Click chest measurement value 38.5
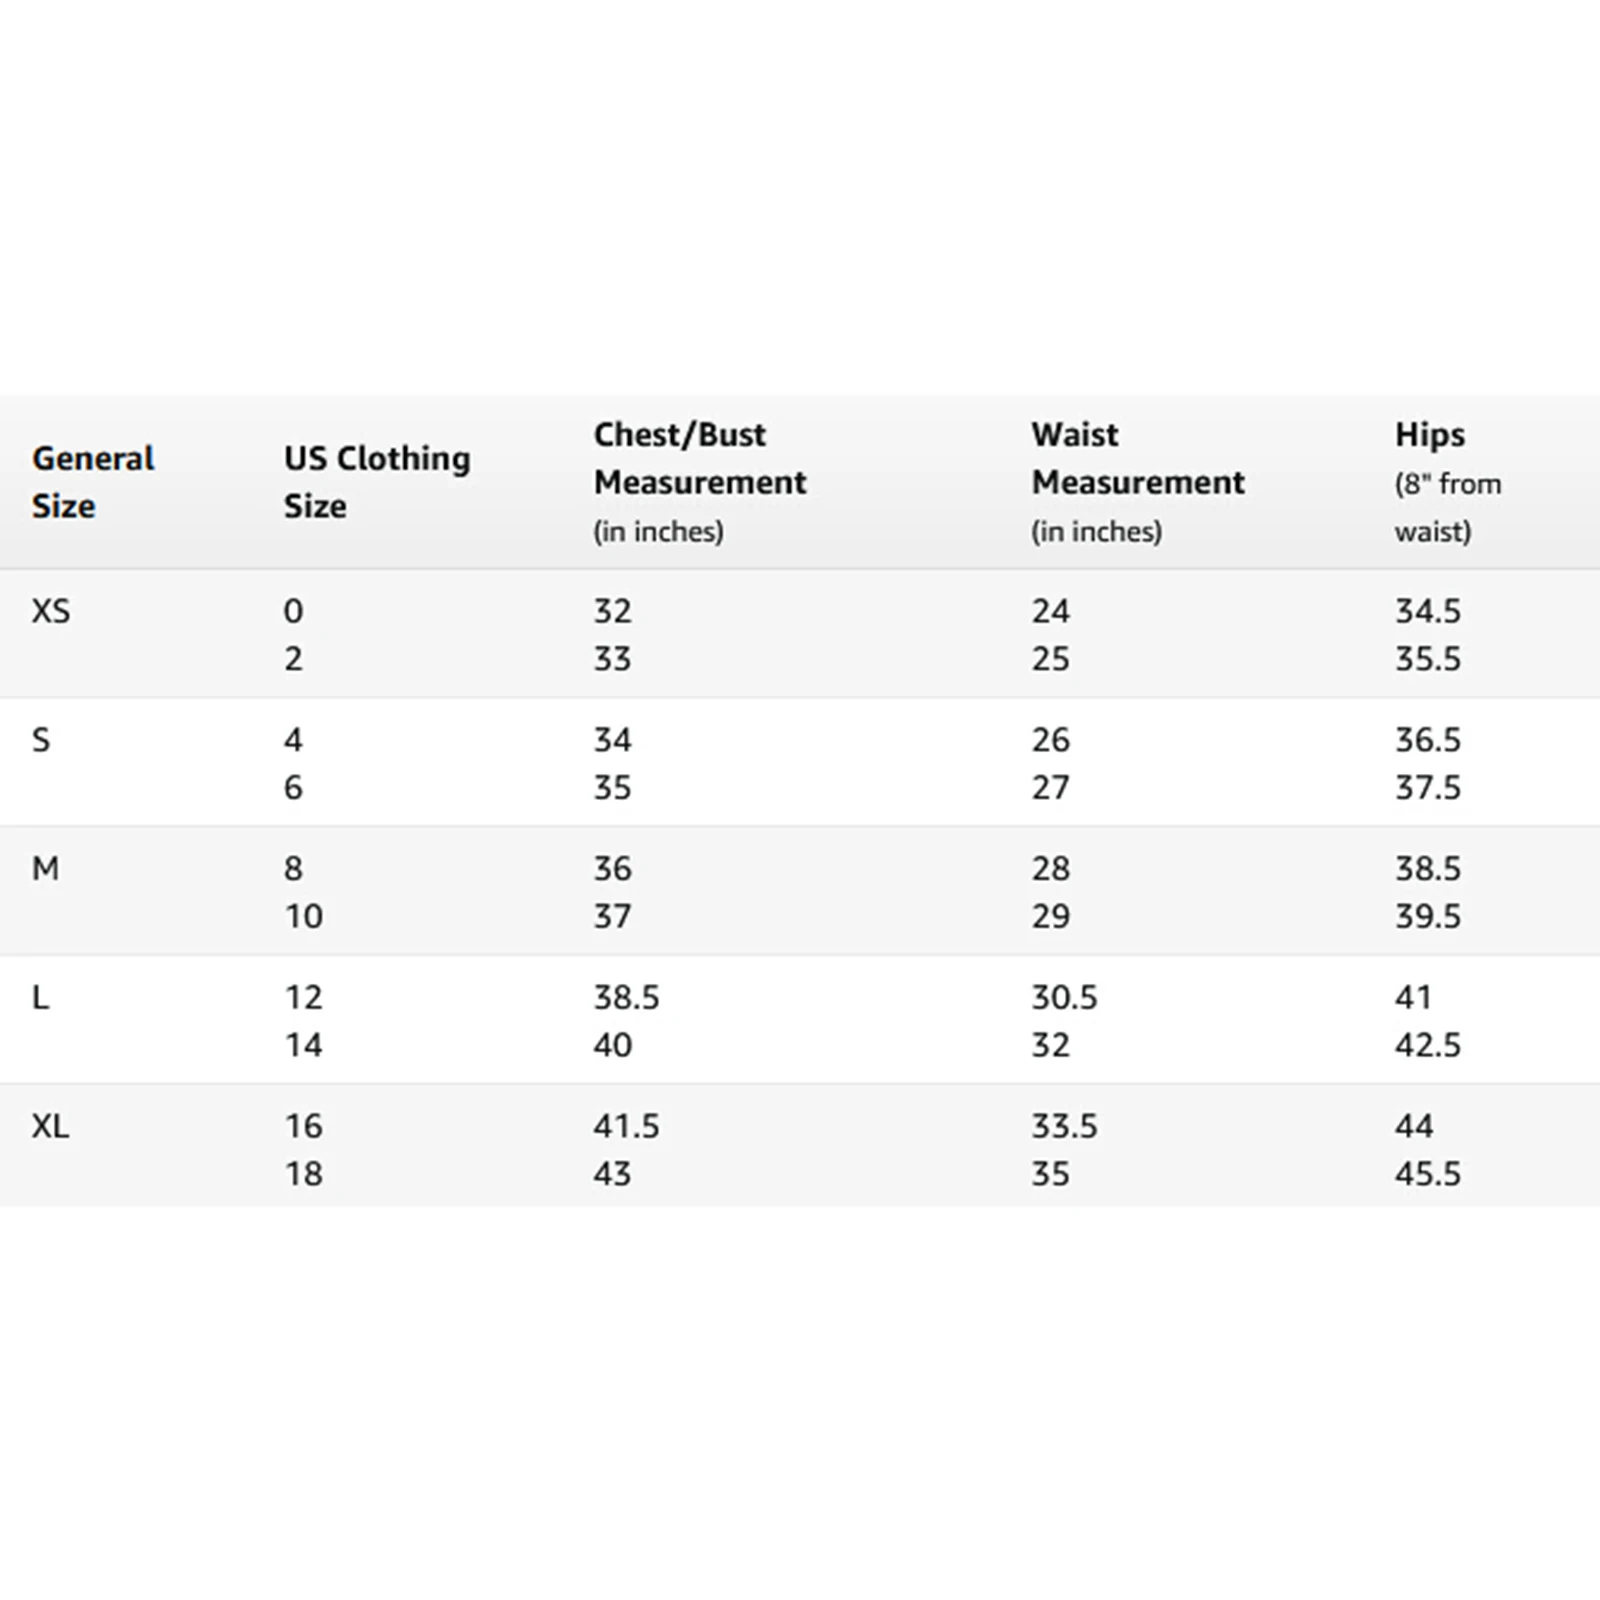The image size is (1600, 1600). 626,998
